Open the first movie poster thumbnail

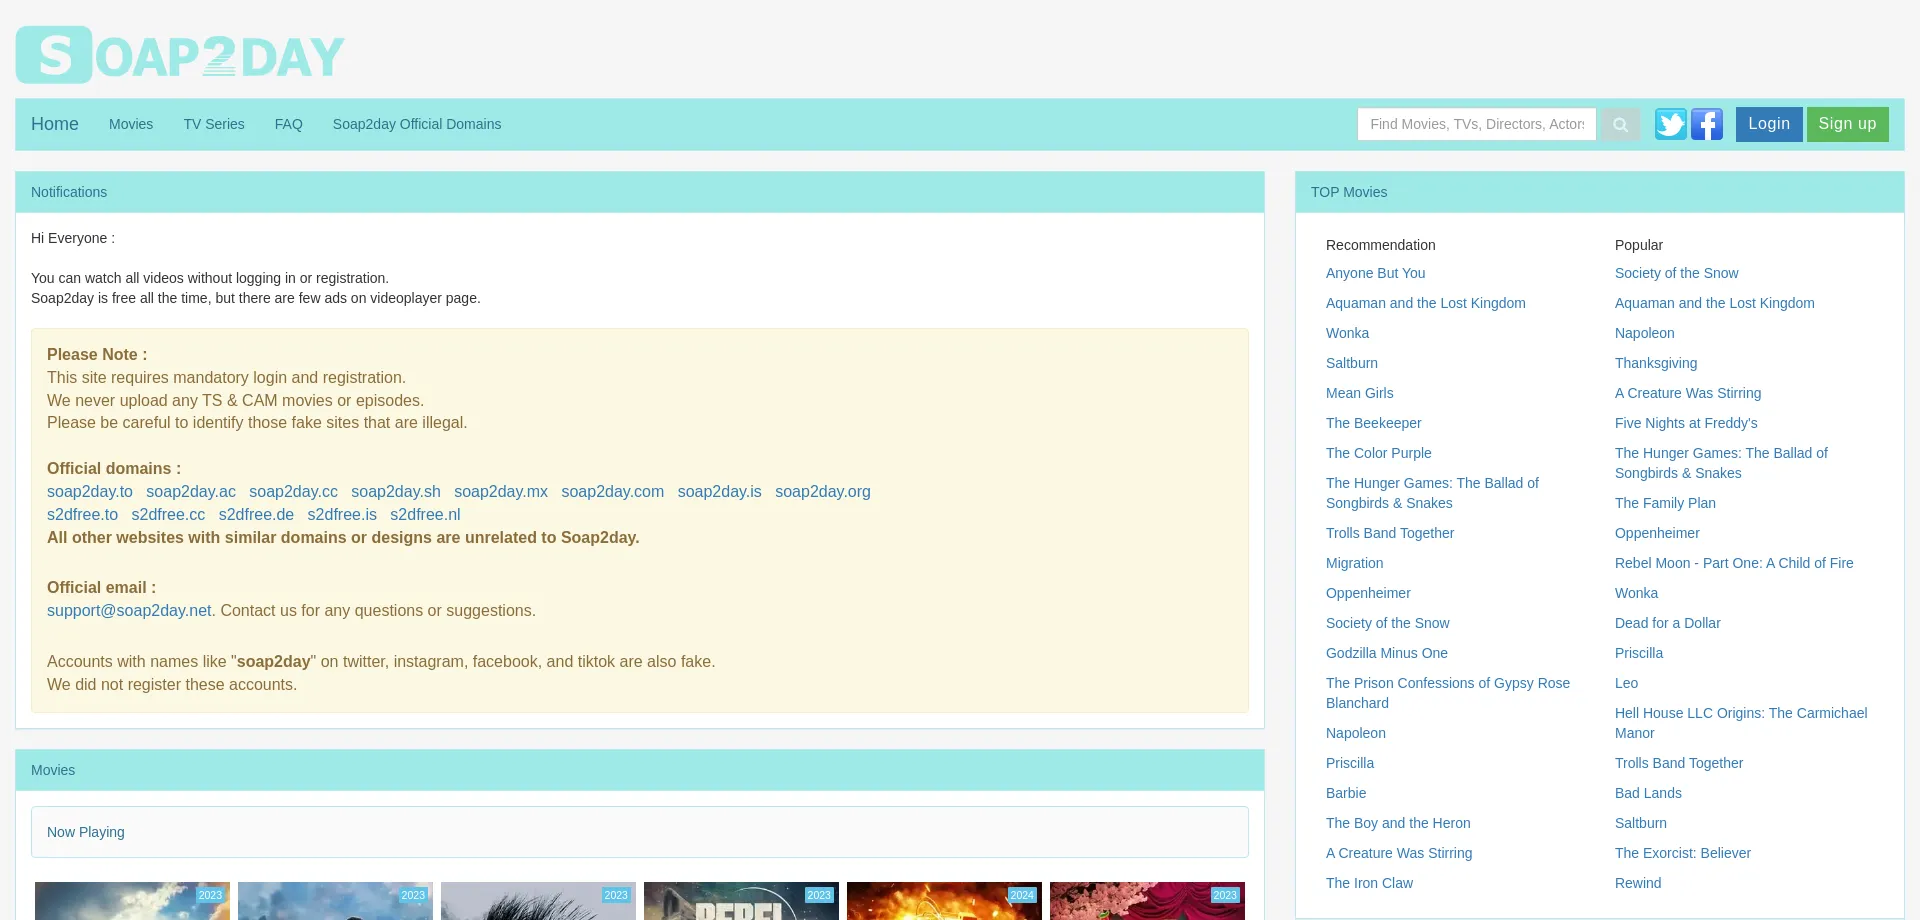pos(132,901)
